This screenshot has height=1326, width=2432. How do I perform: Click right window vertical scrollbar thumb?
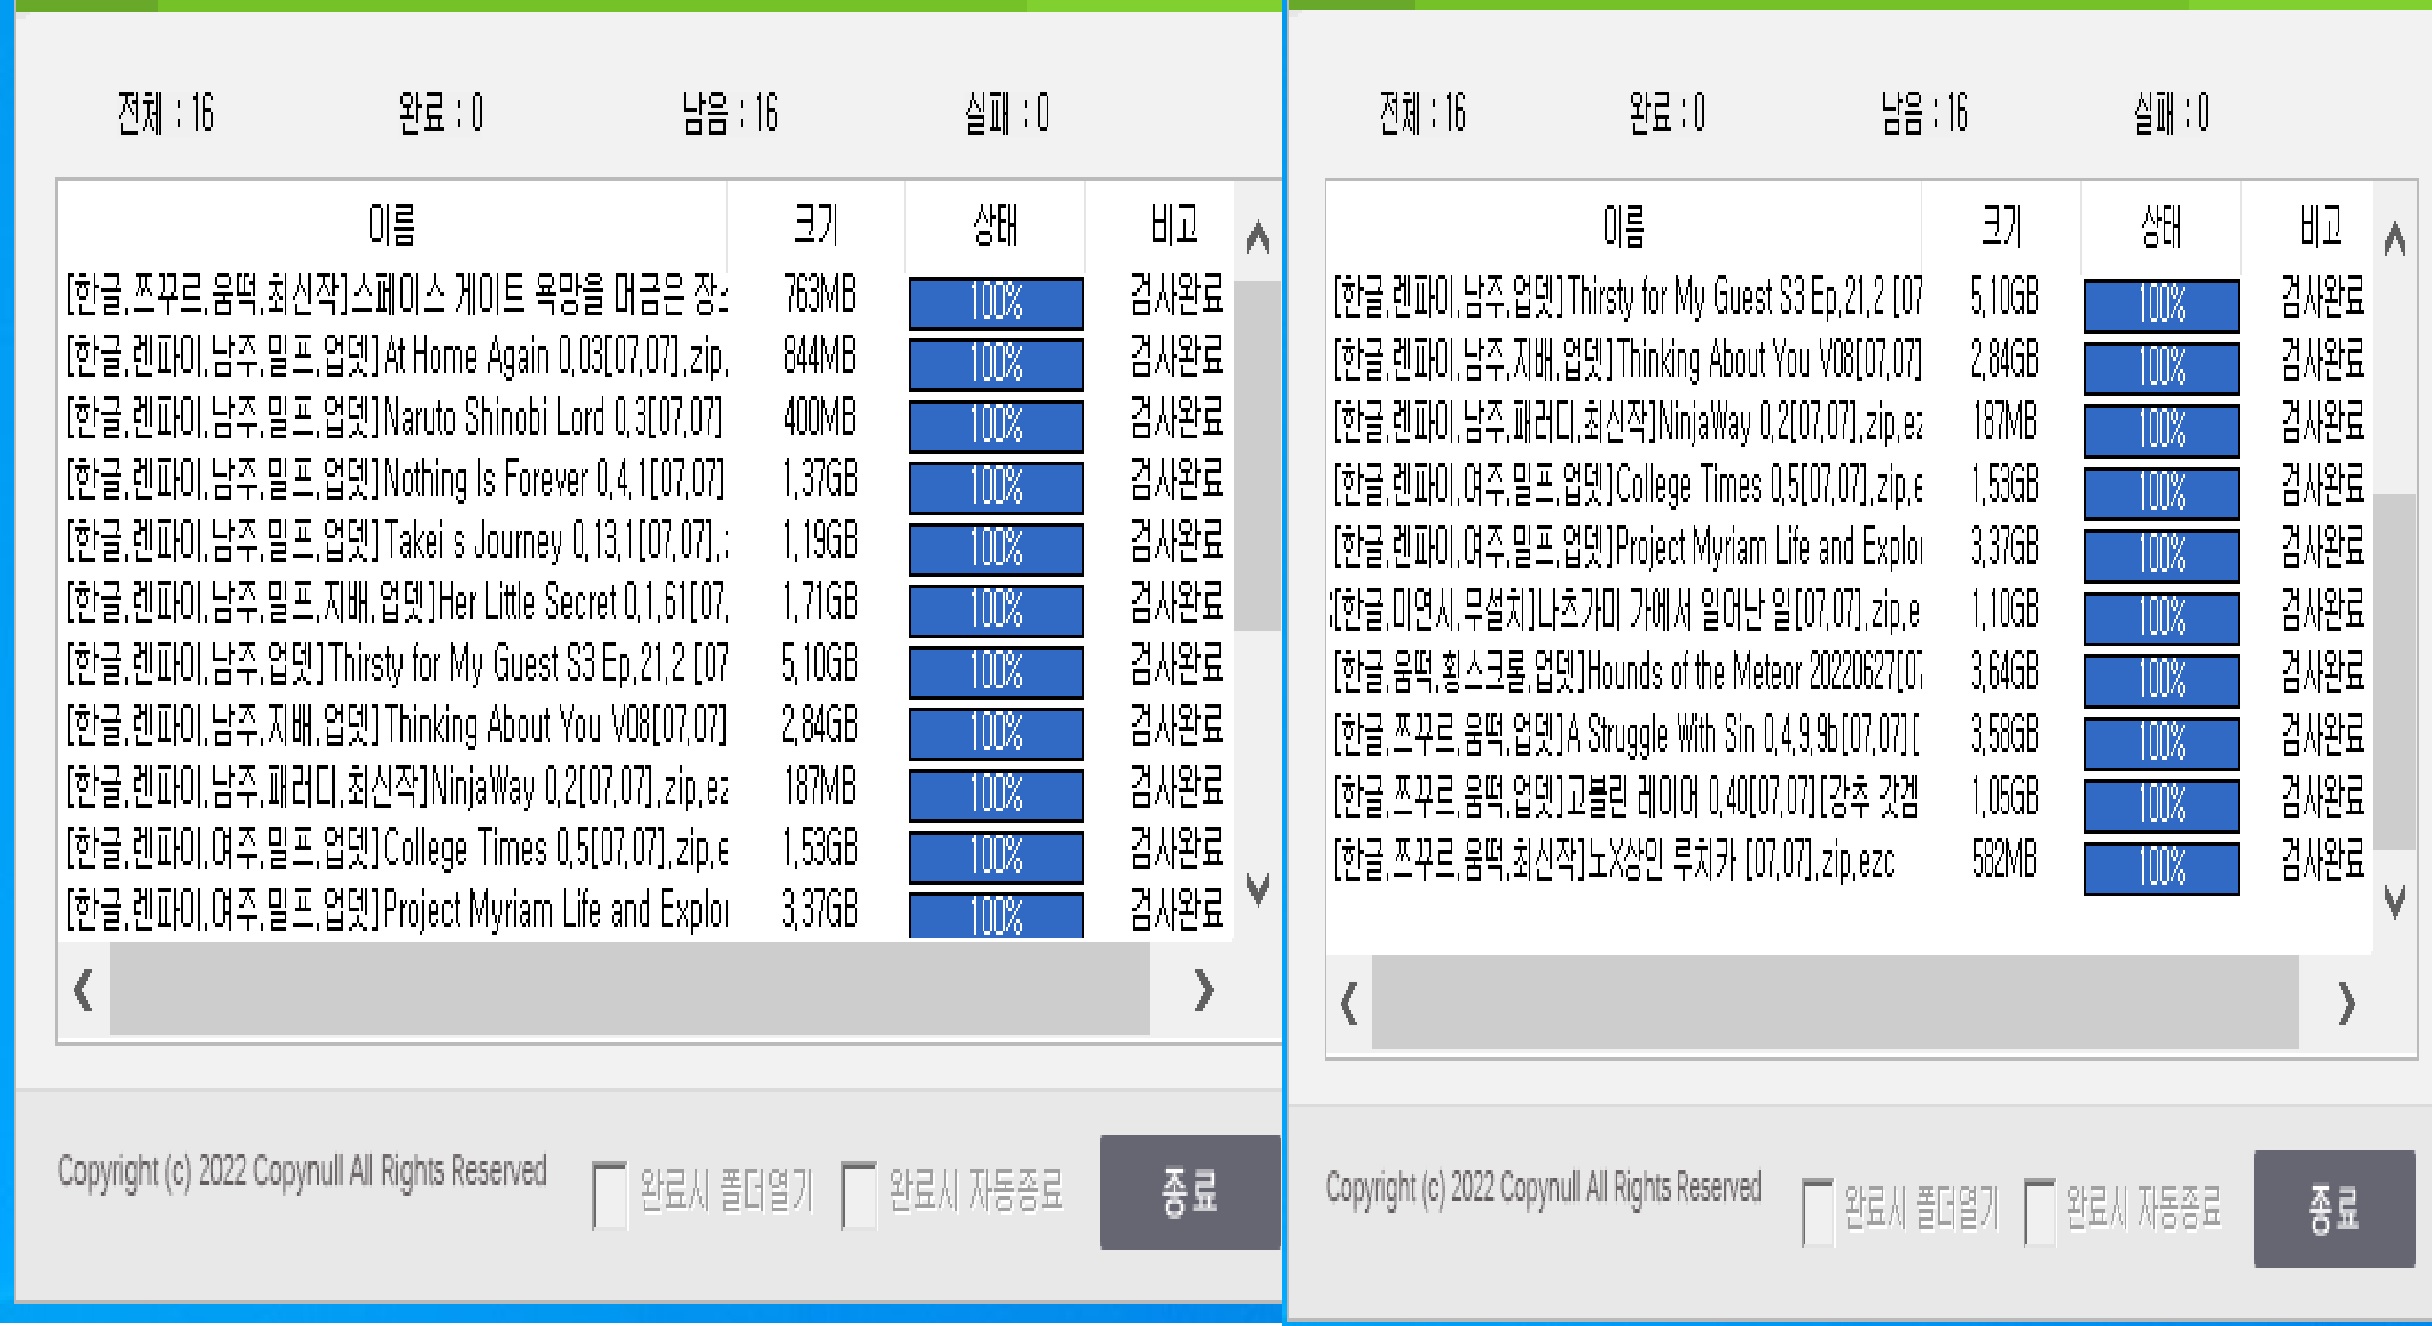(x=2395, y=670)
